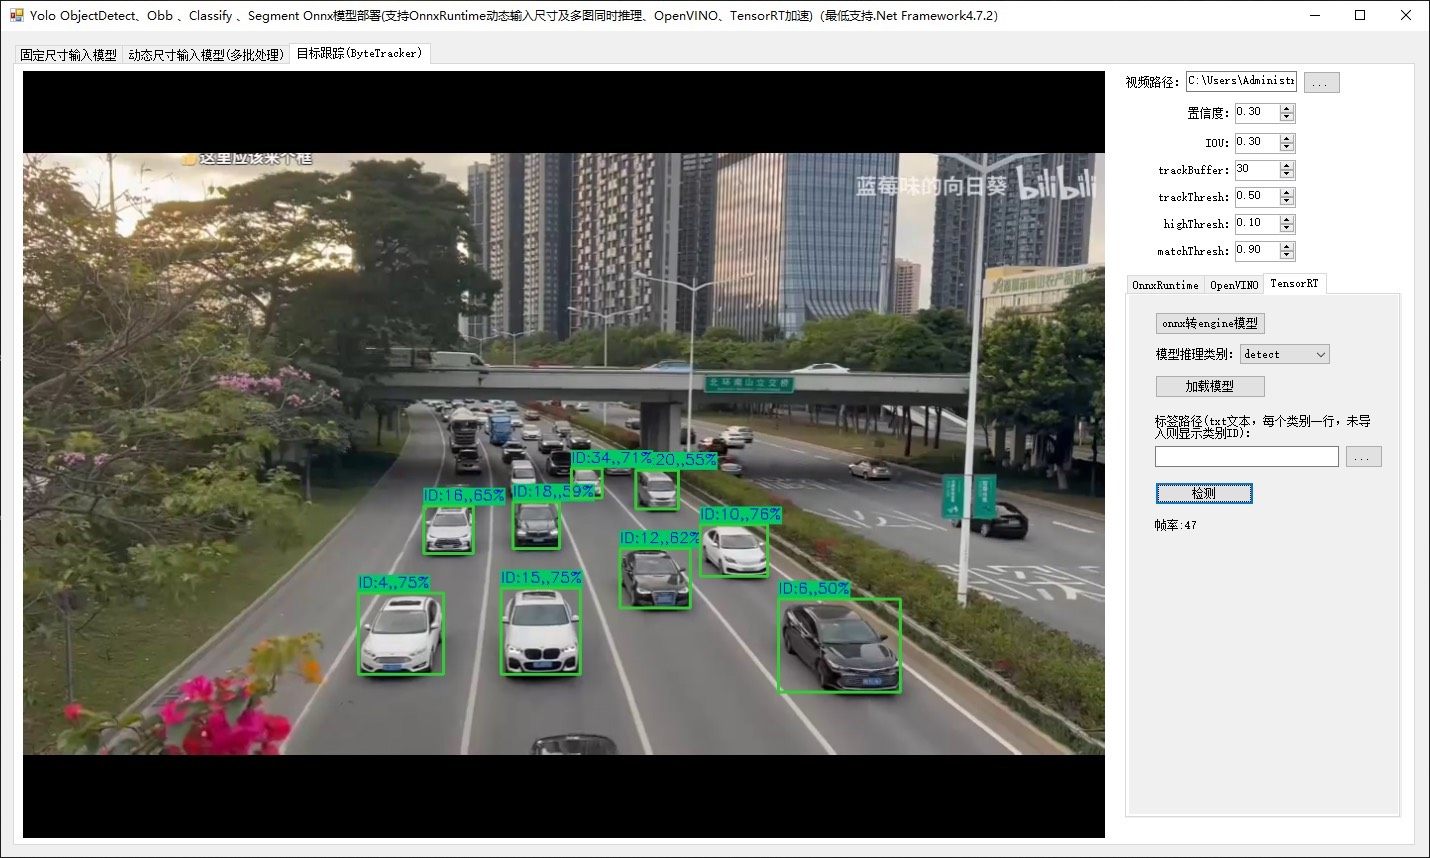Click the tracked car labeled ID:10,,76%
Image resolution: width=1430 pixels, height=858 pixels.
pyautogui.click(x=734, y=550)
